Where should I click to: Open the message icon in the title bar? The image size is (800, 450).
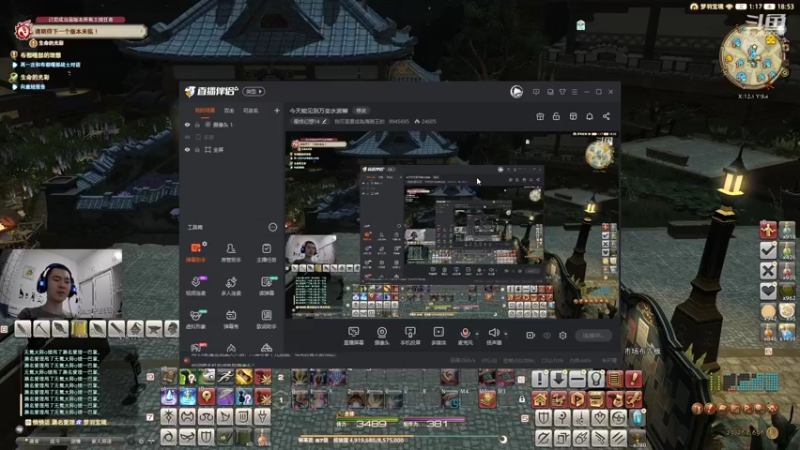pos(536,92)
